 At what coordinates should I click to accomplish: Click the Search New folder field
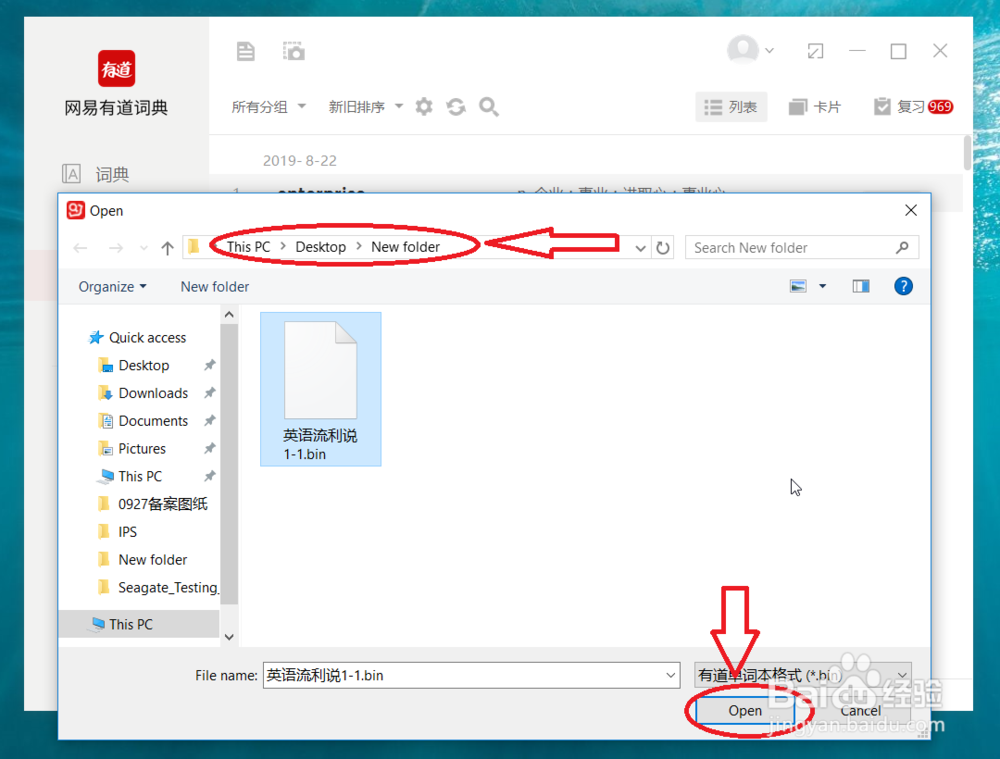[x=801, y=247]
